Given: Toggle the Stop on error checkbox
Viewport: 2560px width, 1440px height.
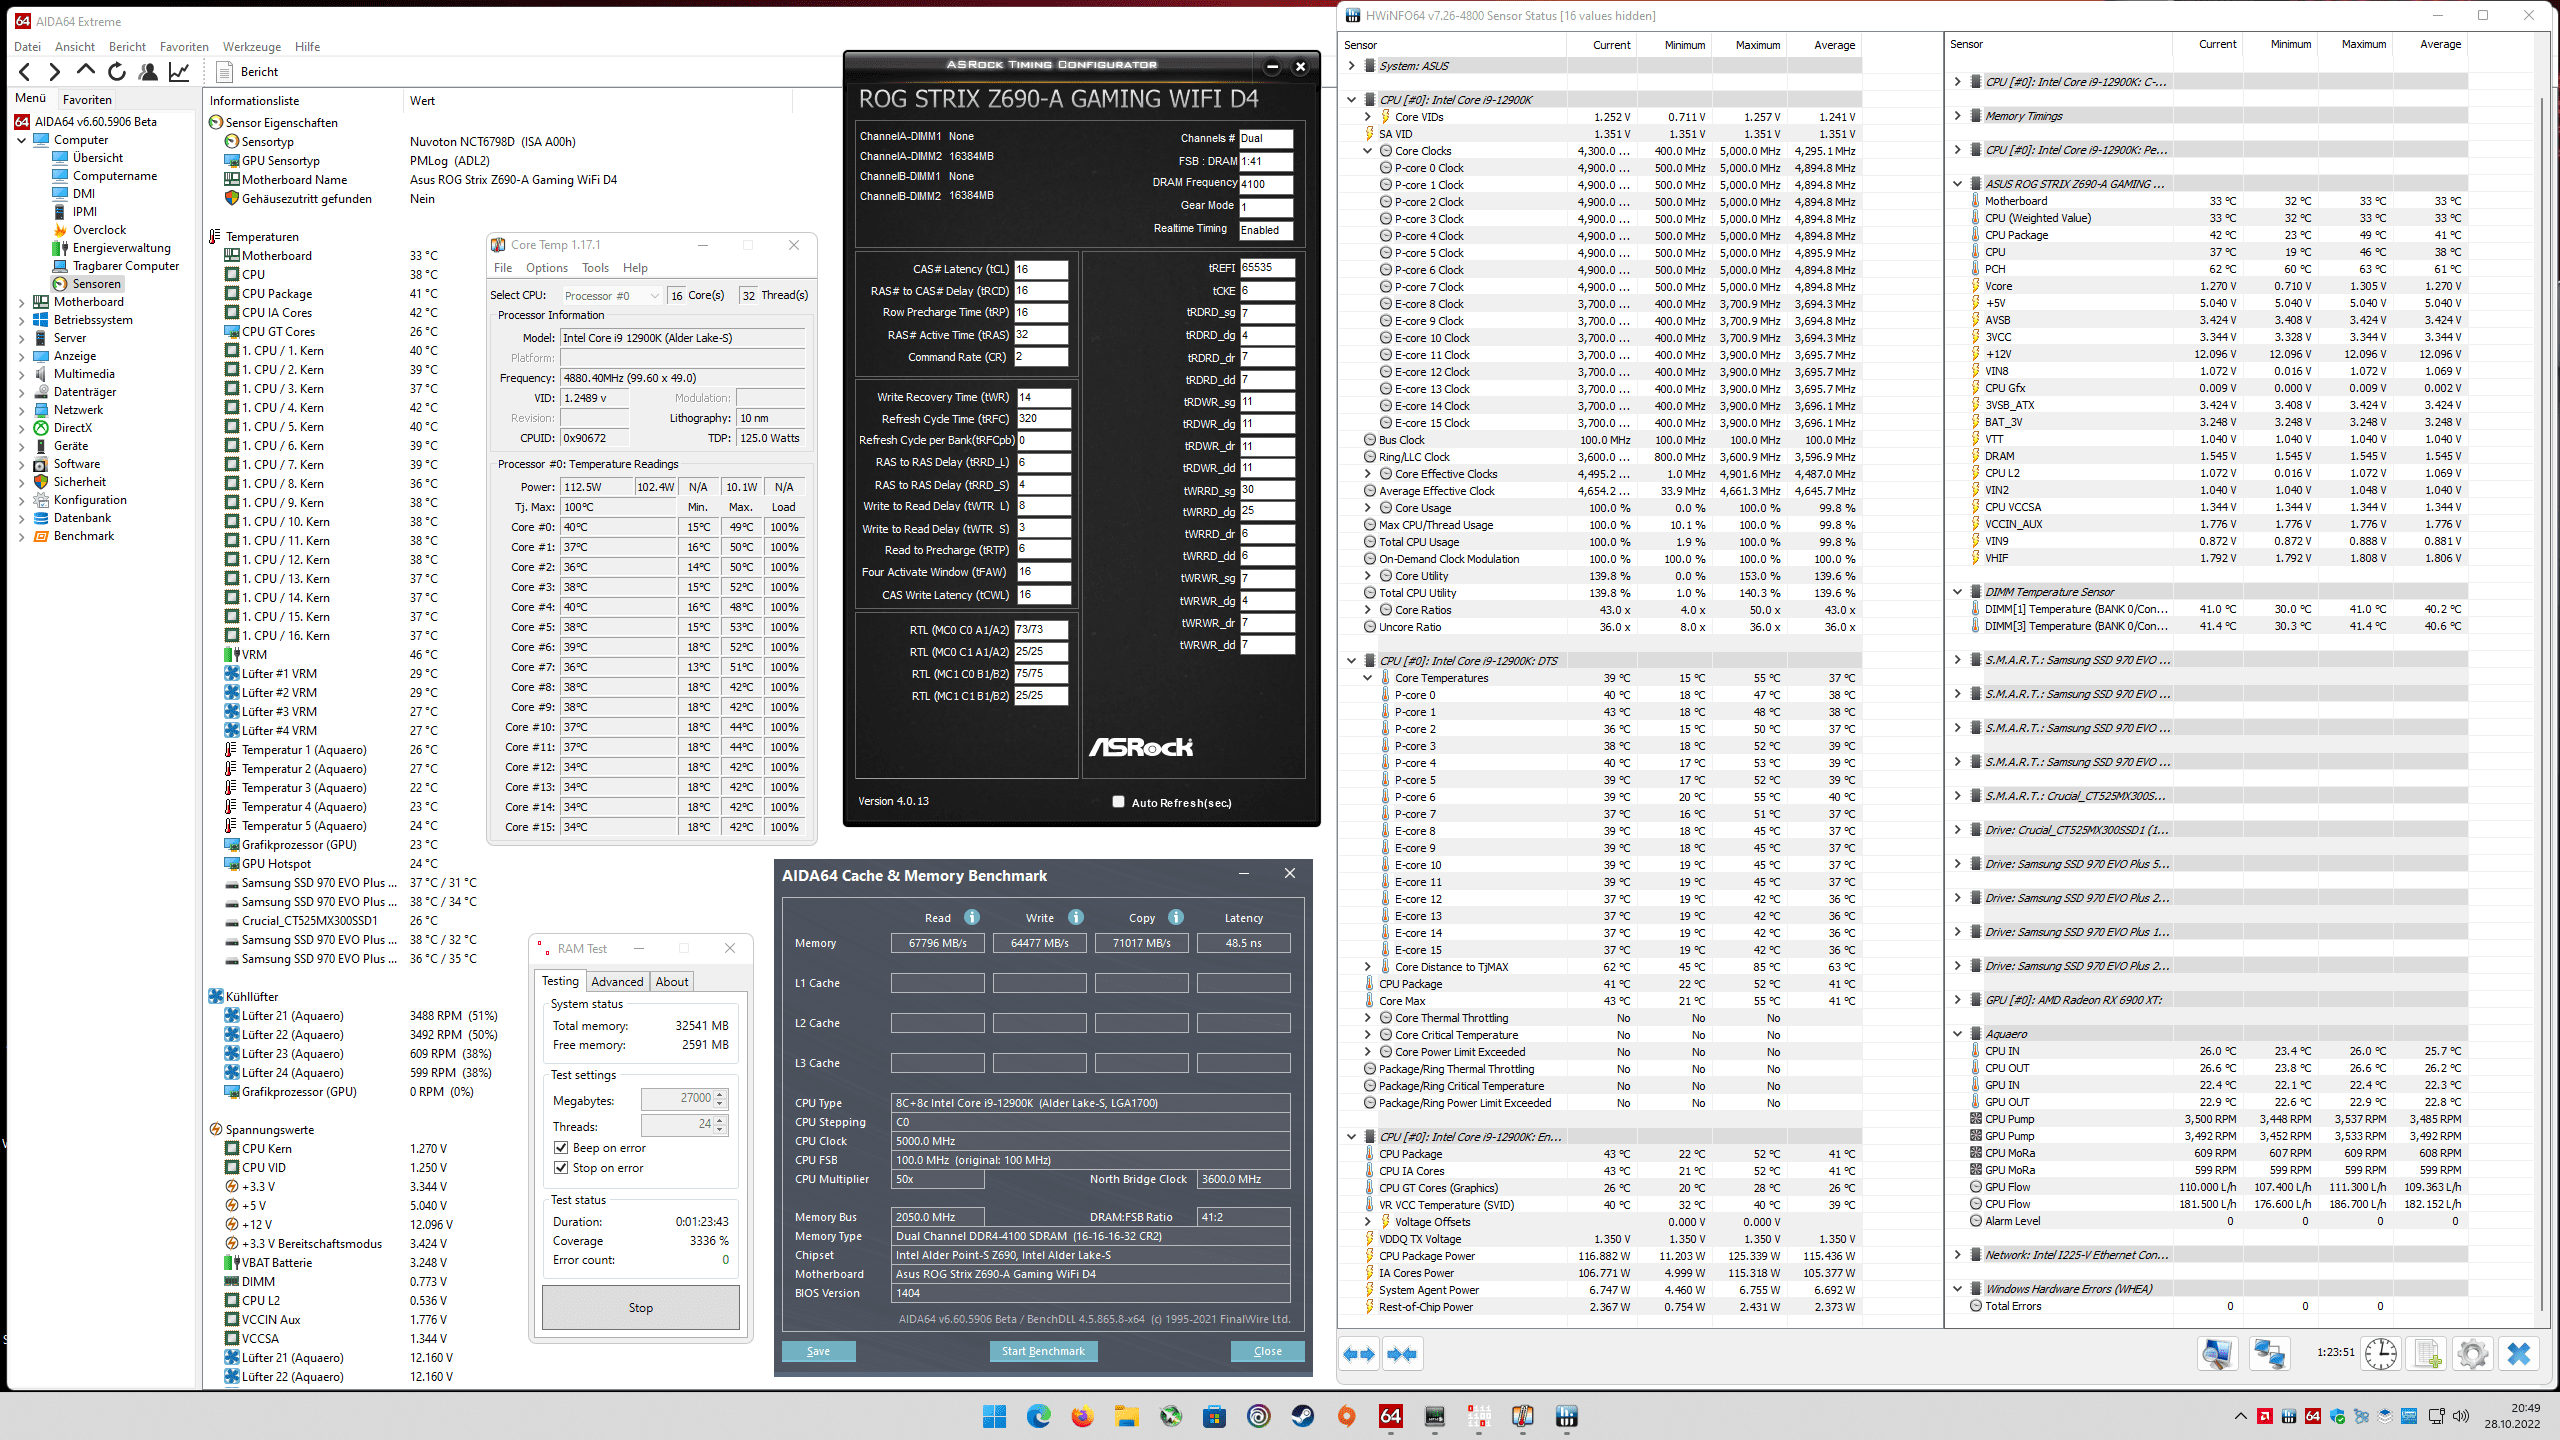Looking at the screenshot, I should [562, 1168].
